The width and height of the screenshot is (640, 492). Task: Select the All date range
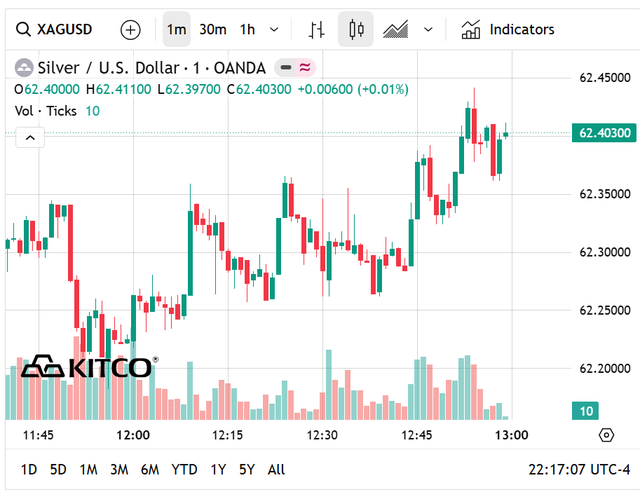pos(276,470)
